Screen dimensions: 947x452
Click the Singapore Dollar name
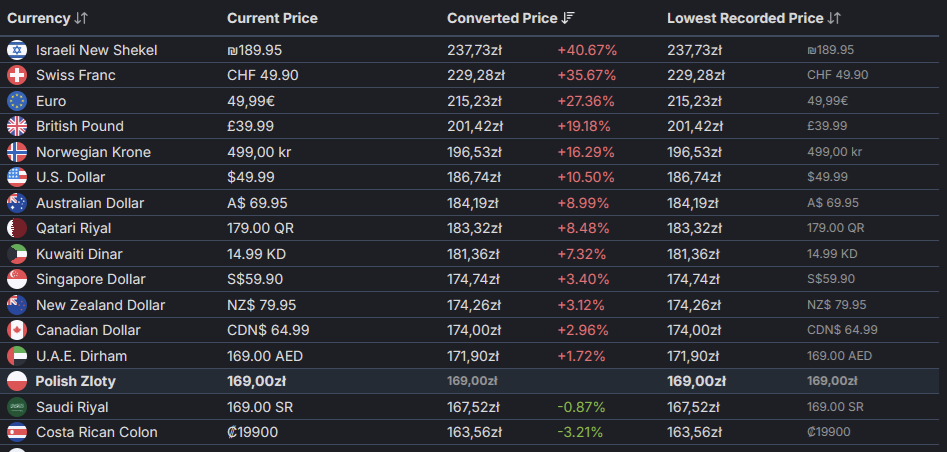point(91,280)
